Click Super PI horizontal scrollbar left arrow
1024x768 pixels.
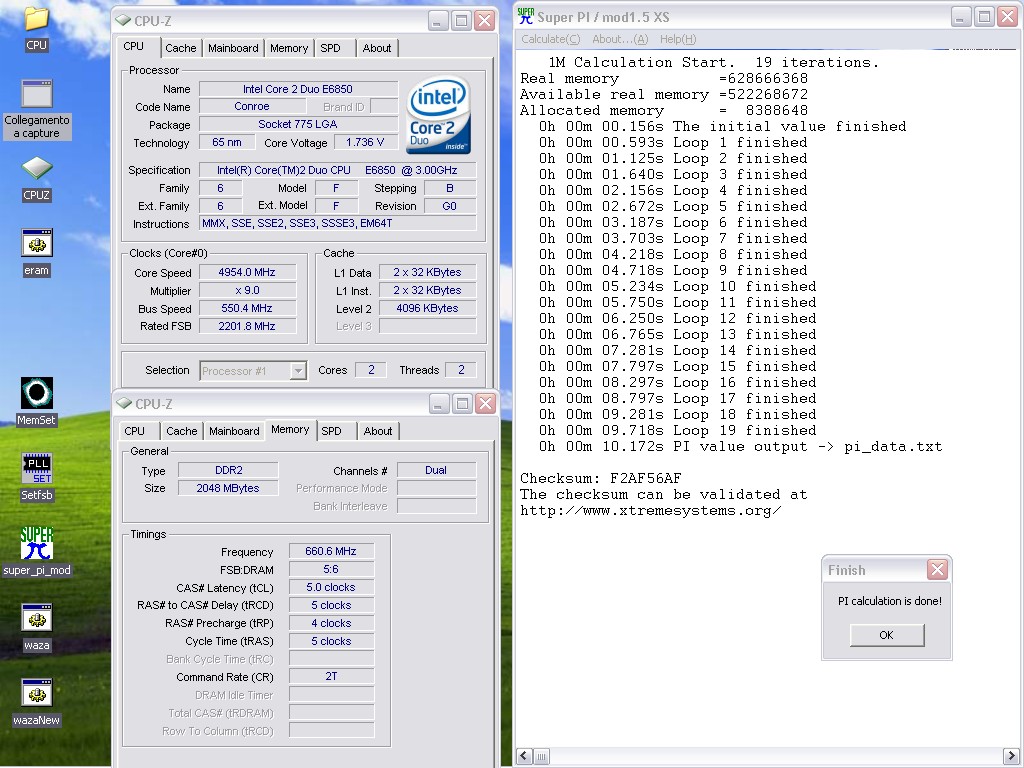tap(524, 756)
